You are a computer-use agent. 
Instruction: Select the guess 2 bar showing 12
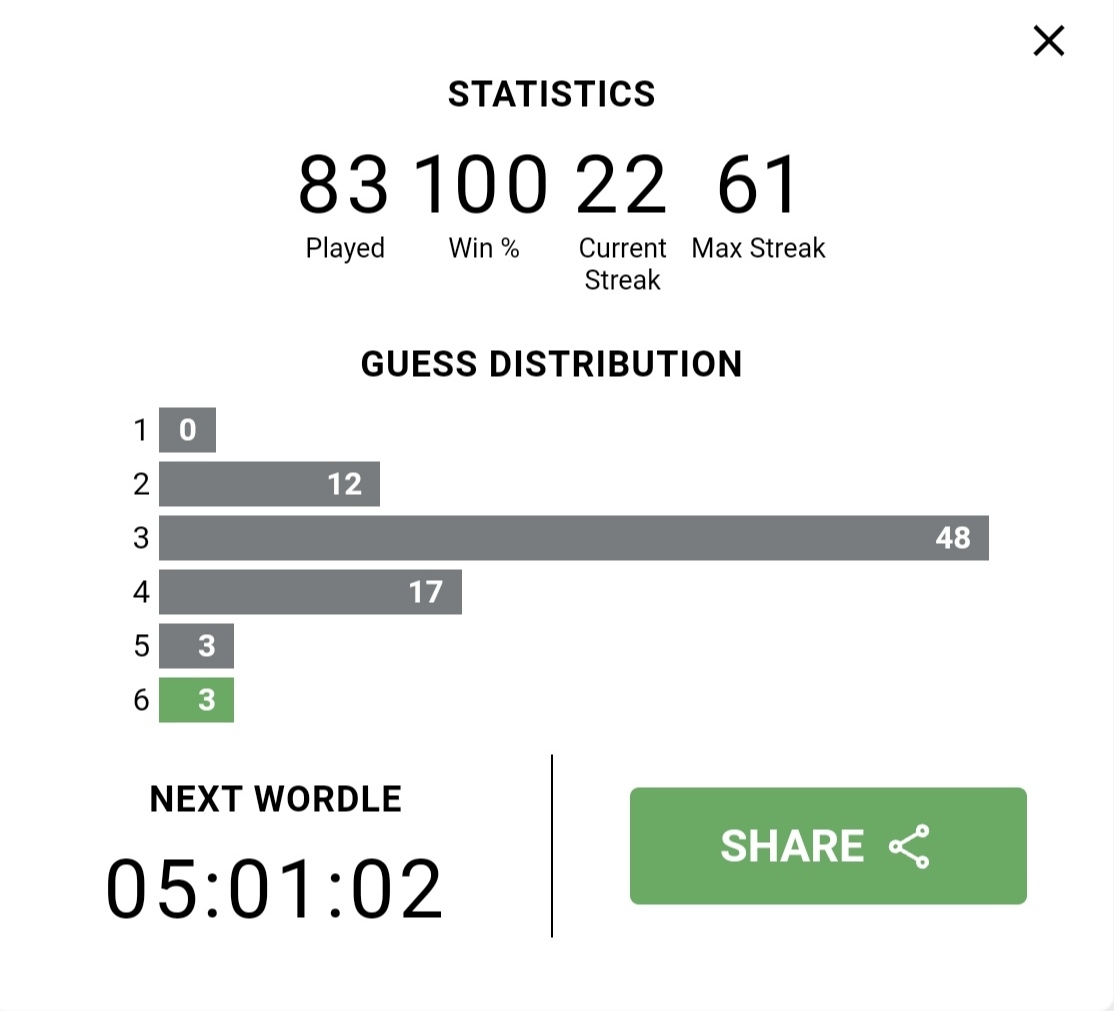[269, 484]
